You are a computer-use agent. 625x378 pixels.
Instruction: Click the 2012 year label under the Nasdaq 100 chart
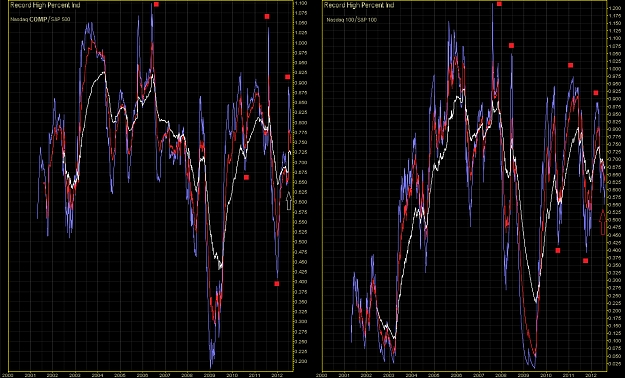(592, 375)
